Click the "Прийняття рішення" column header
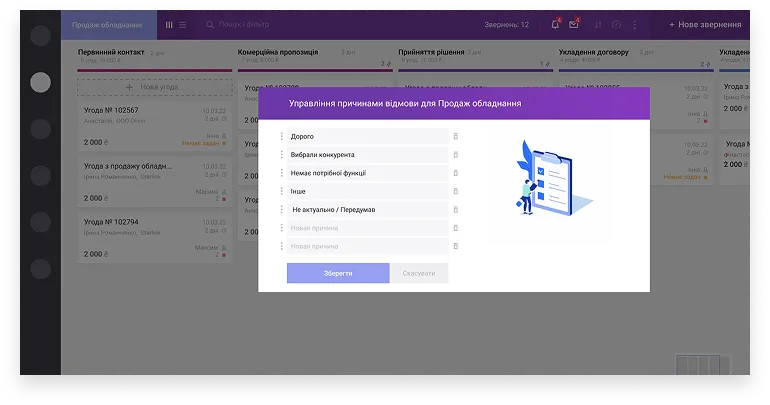This screenshot has height=405, width=770. tap(431, 52)
